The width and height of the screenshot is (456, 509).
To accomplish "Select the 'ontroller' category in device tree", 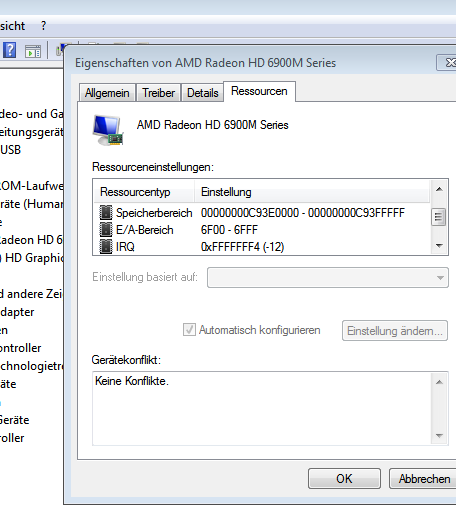I will (20, 348).
